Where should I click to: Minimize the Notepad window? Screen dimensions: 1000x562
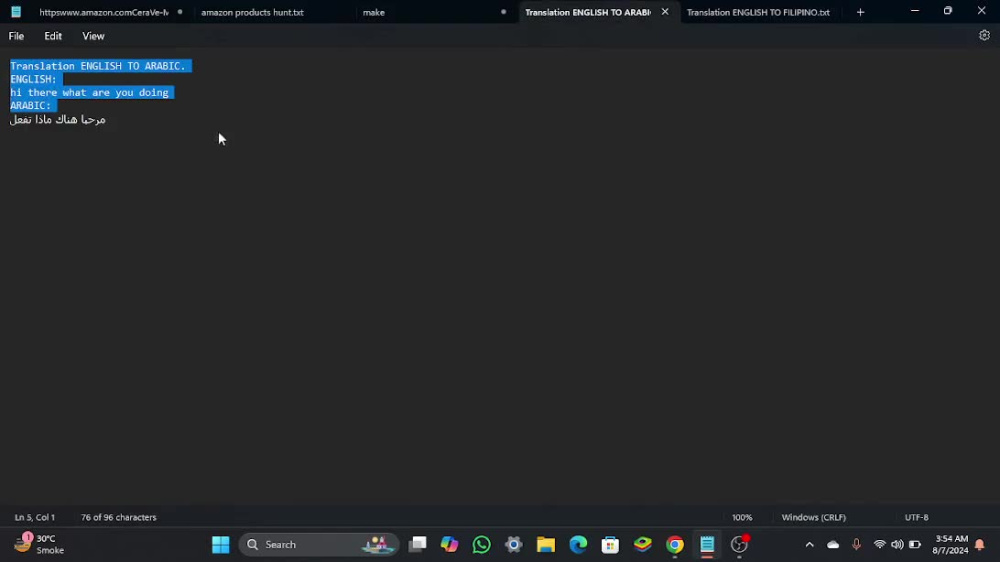point(915,11)
